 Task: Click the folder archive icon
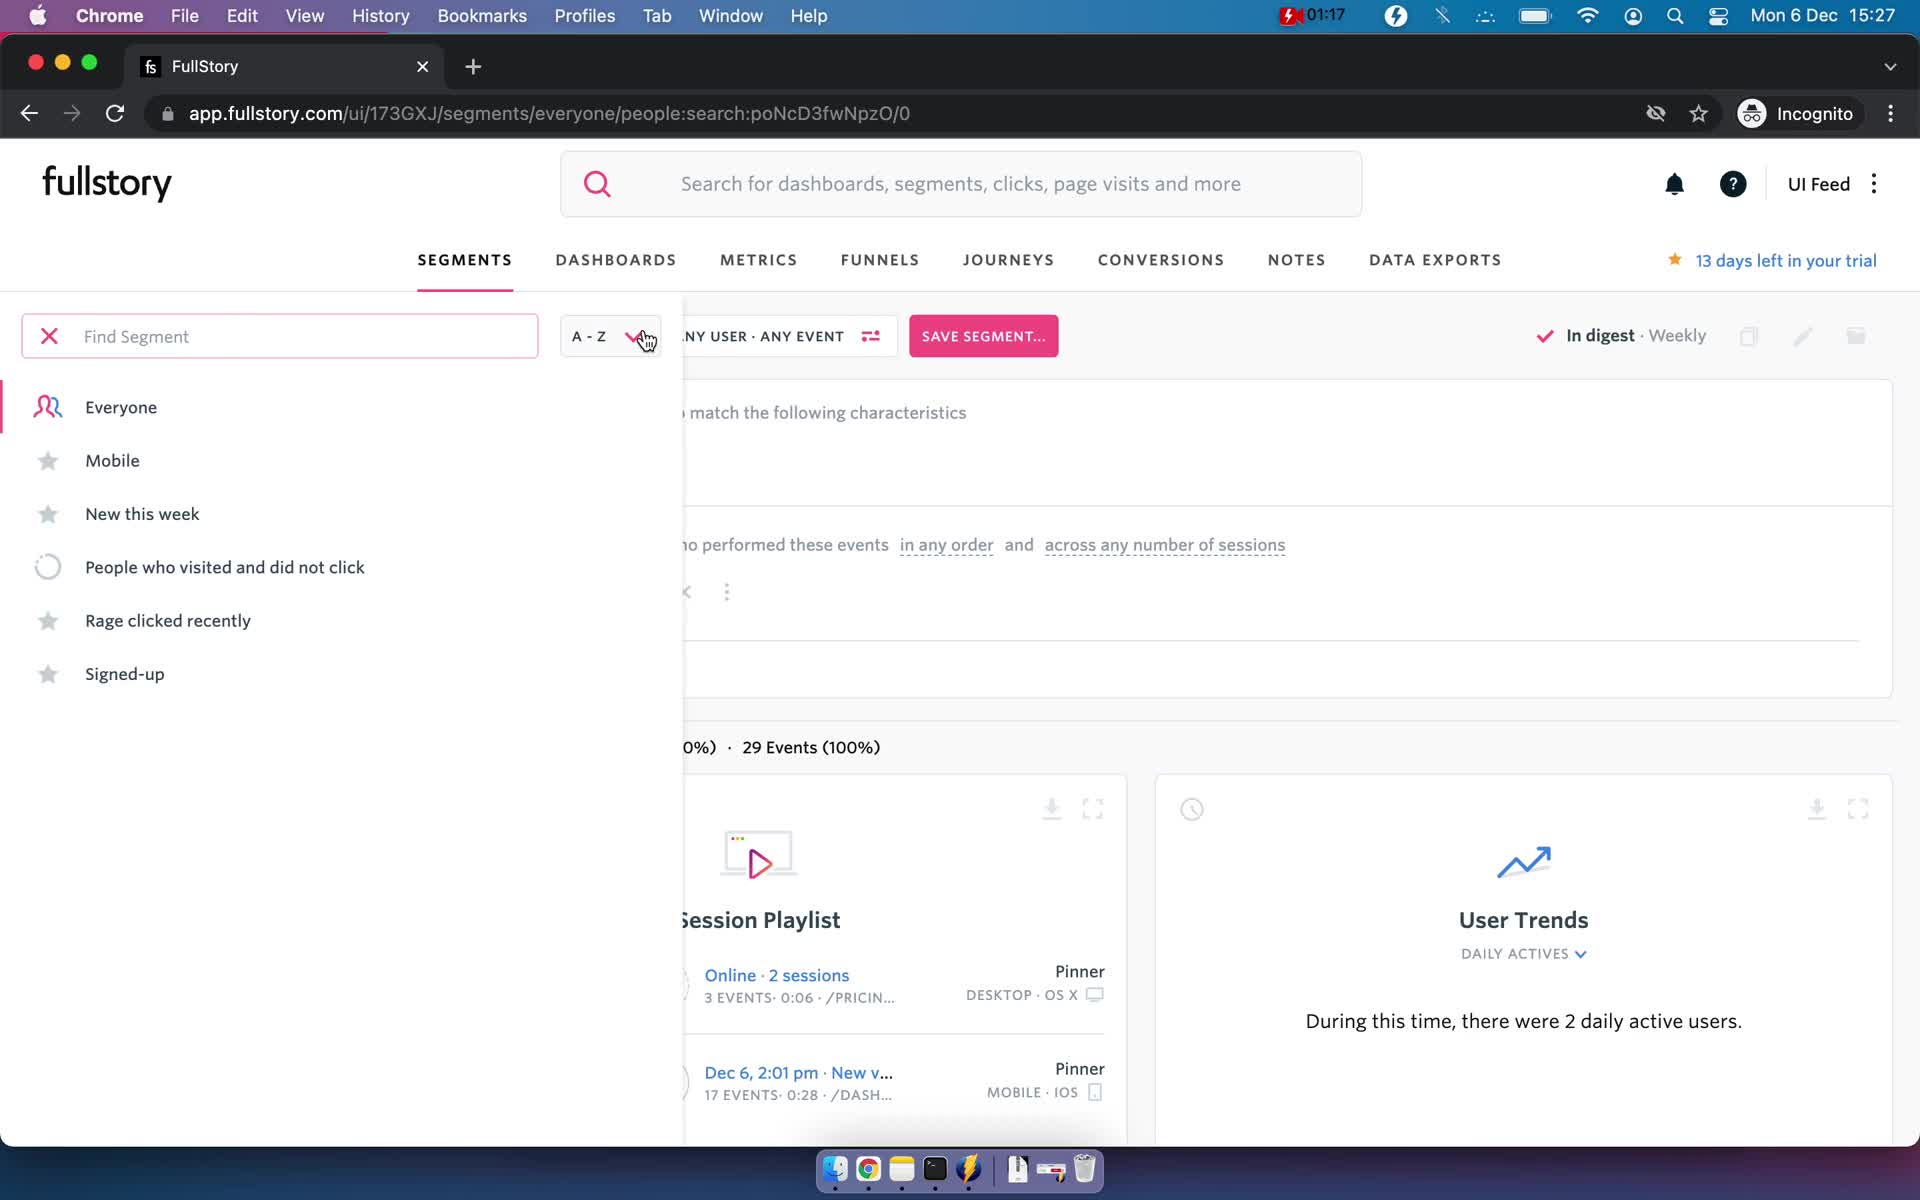pyautogui.click(x=1856, y=336)
